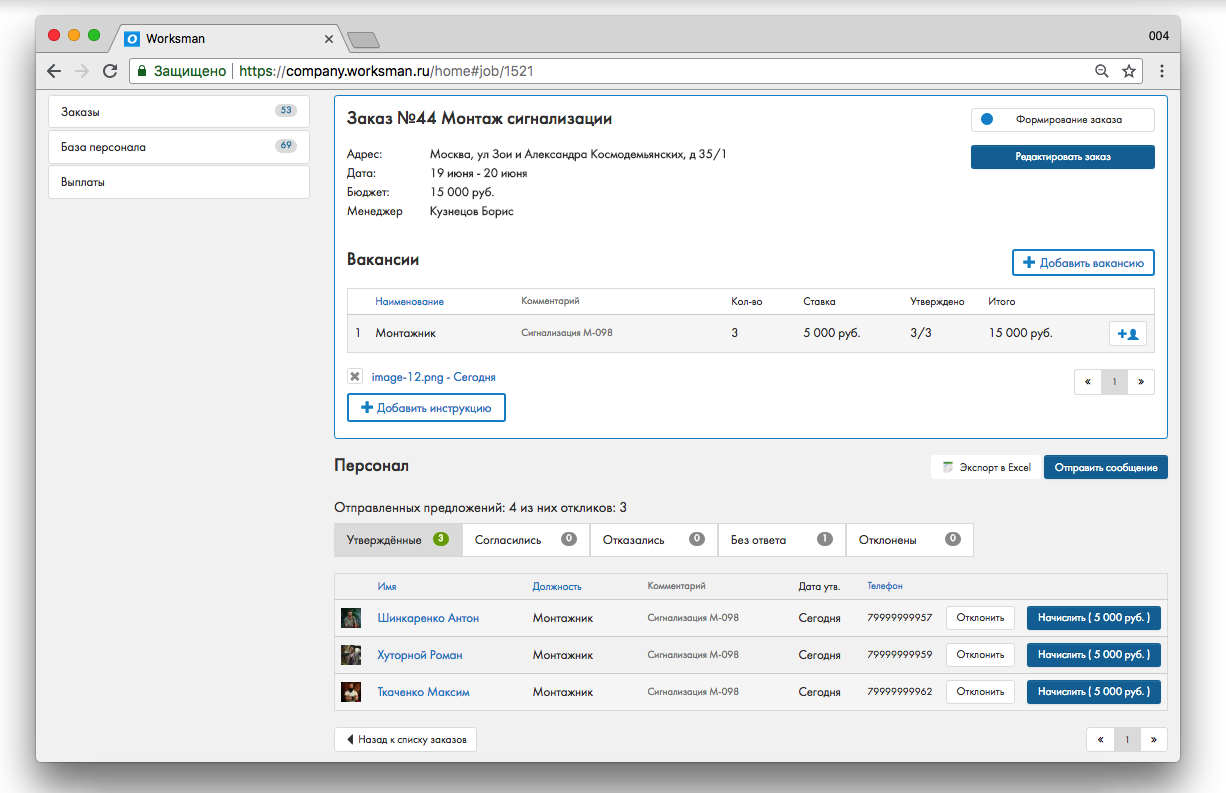1226x793 pixels.
Task: Open avatar of Хуторной Роман
Action: point(351,655)
